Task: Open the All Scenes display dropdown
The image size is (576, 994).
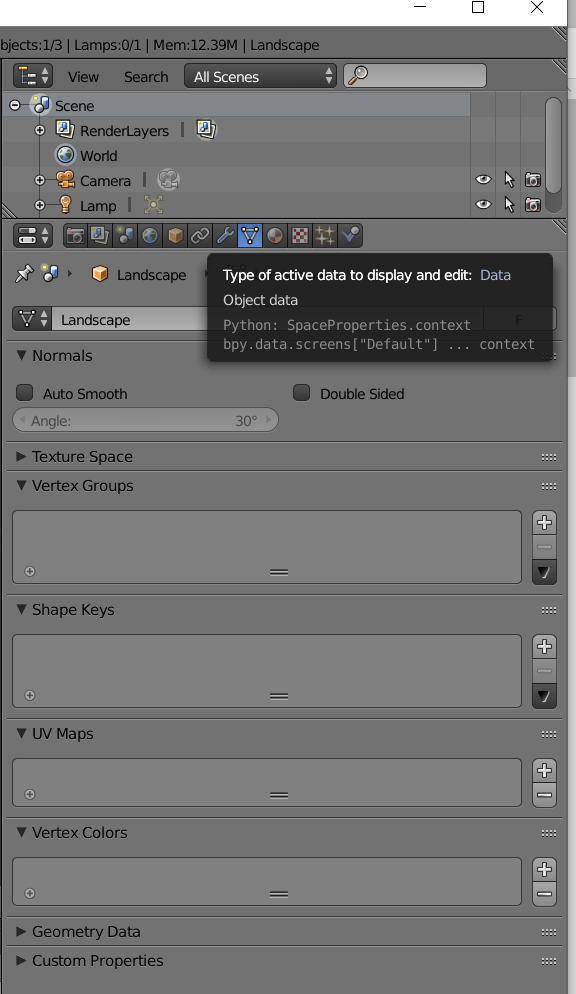Action: [x=260, y=77]
